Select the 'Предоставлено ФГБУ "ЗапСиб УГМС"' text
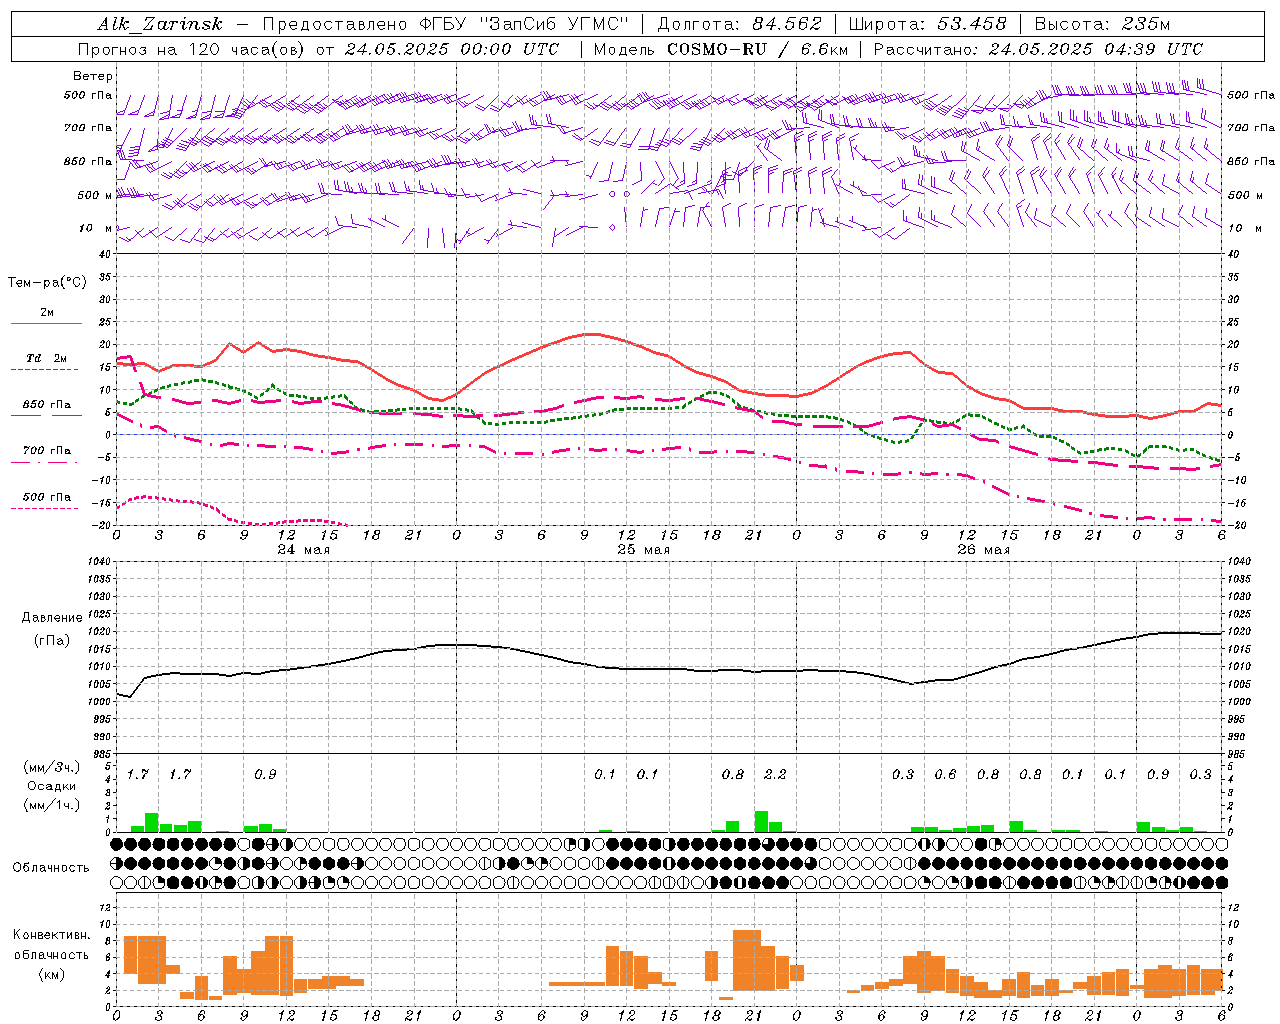 [445, 24]
